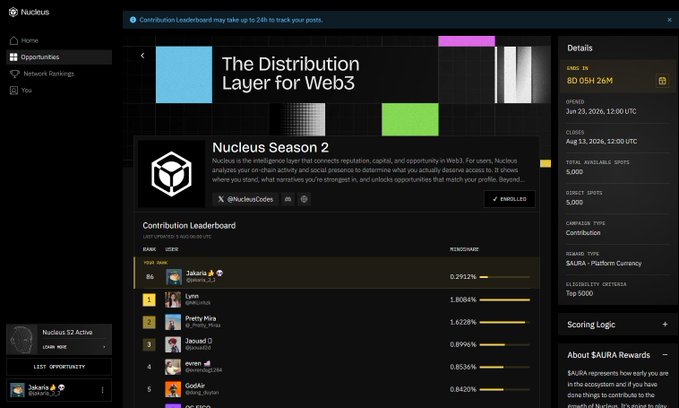679x408 pixels.
Task: Click the You profile icon
Action: 14,90
